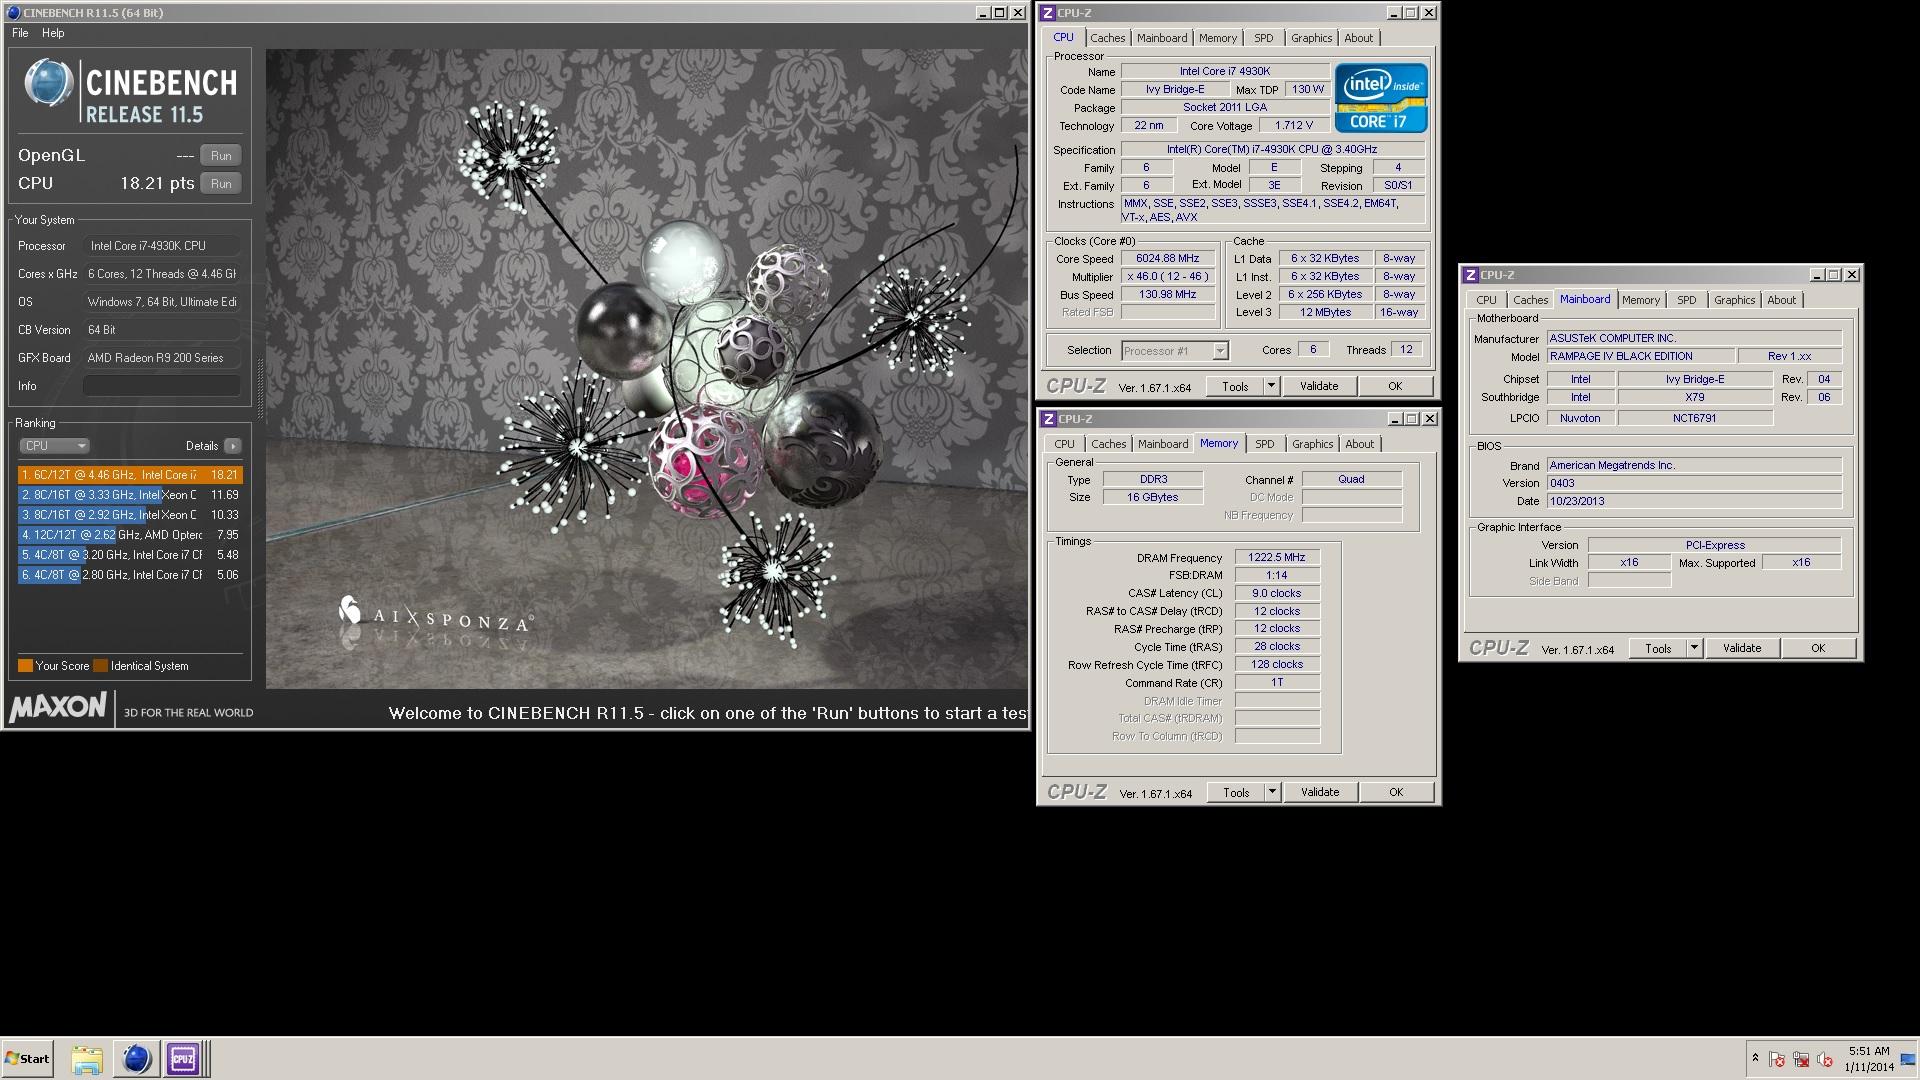Select ranking row 3 8C/16T @ 2.92 GHz
The width and height of the screenshot is (1920, 1080).
pos(130,515)
